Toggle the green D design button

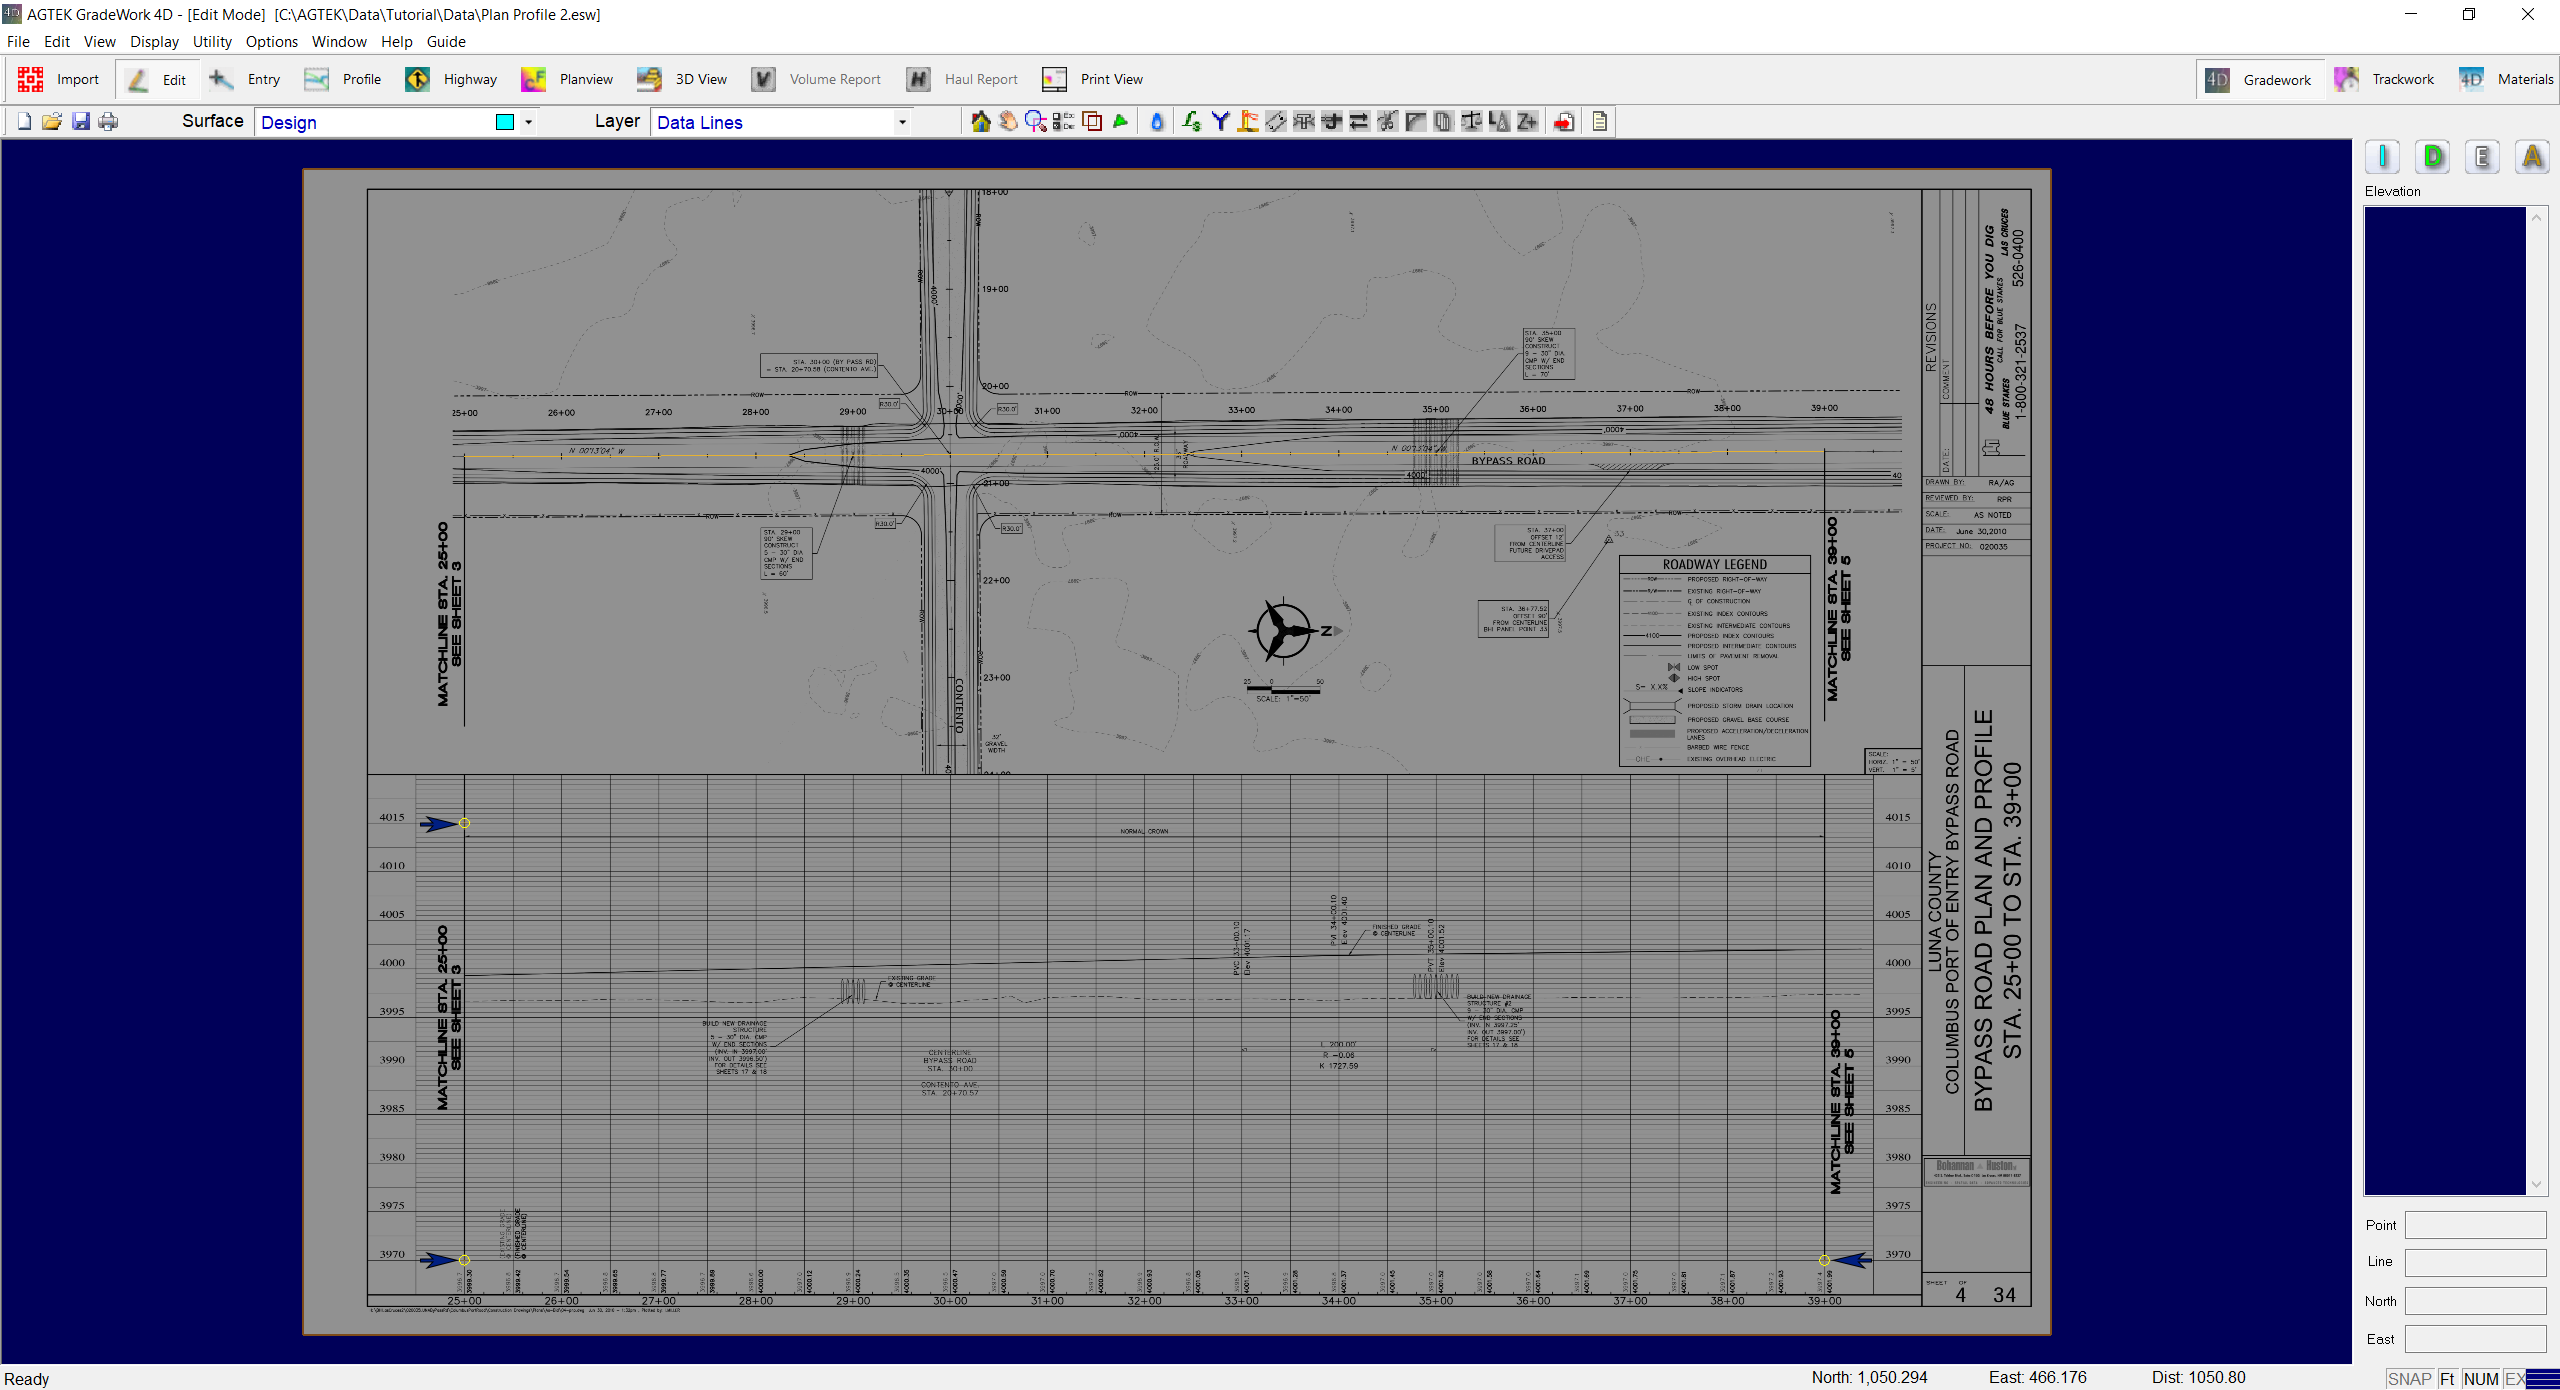click(x=2432, y=157)
